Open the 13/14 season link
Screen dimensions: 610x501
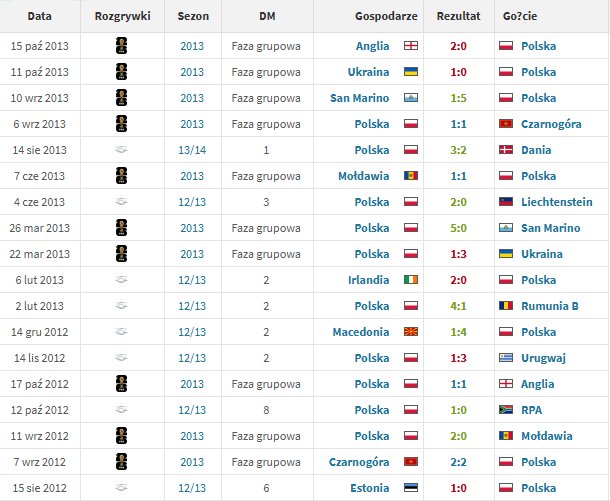[x=192, y=150]
